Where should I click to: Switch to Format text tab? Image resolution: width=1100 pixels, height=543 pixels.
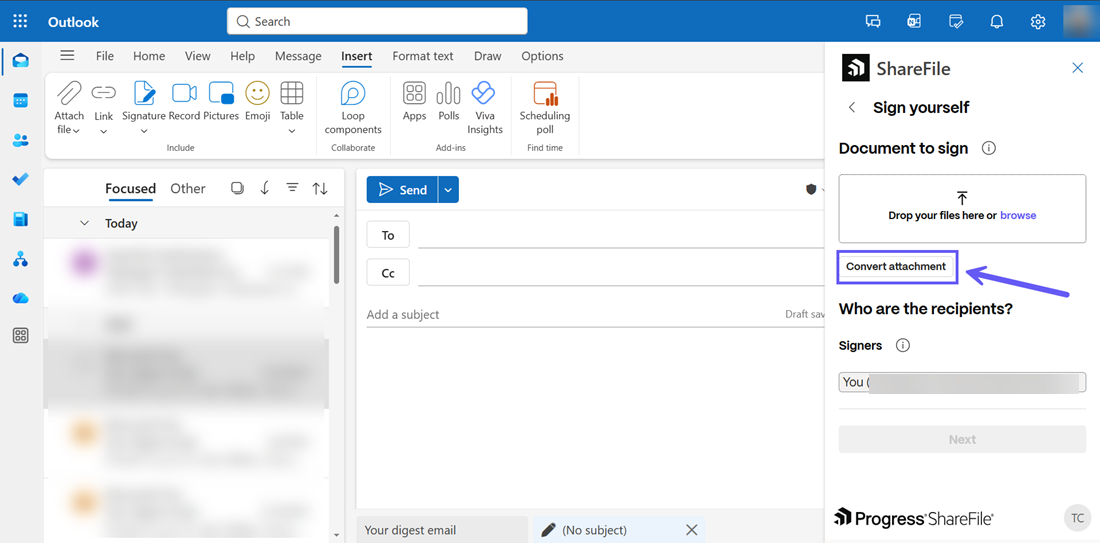(x=423, y=56)
